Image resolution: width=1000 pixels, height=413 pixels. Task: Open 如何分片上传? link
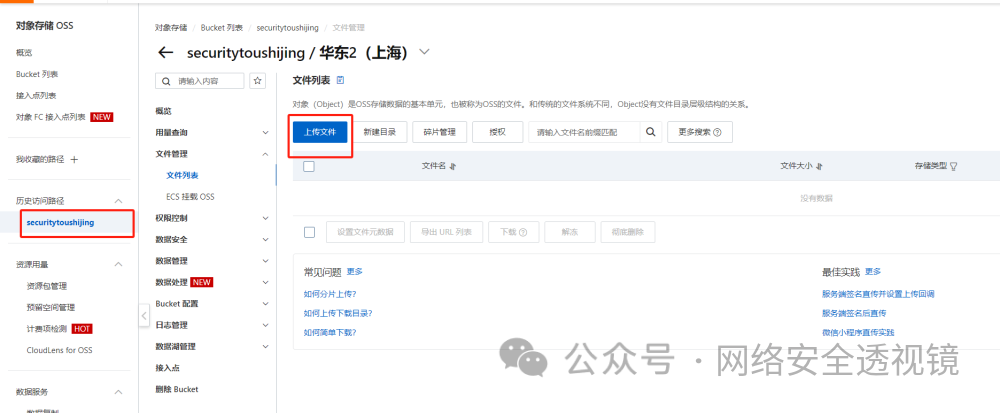(x=330, y=294)
